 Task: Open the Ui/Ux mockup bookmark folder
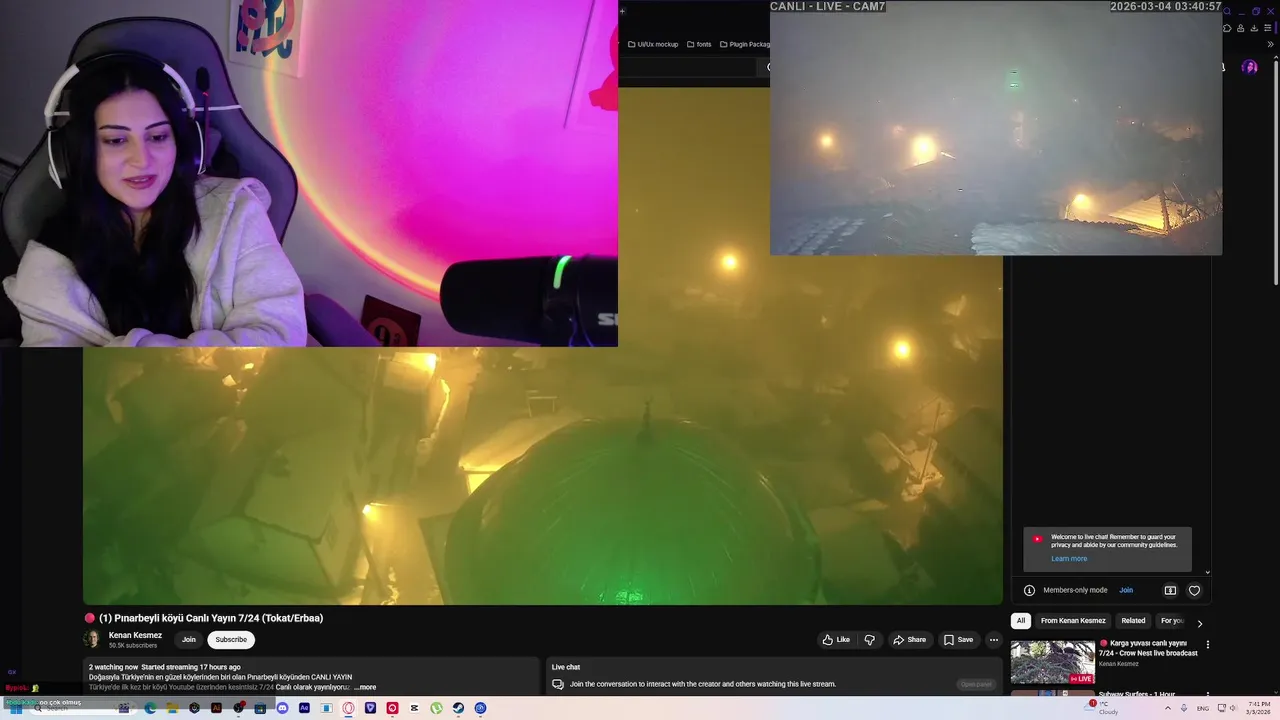coord(653,44)
